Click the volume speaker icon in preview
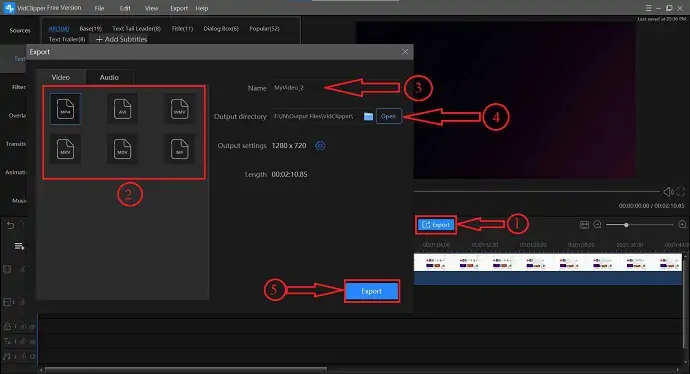 tap(668, 191)
